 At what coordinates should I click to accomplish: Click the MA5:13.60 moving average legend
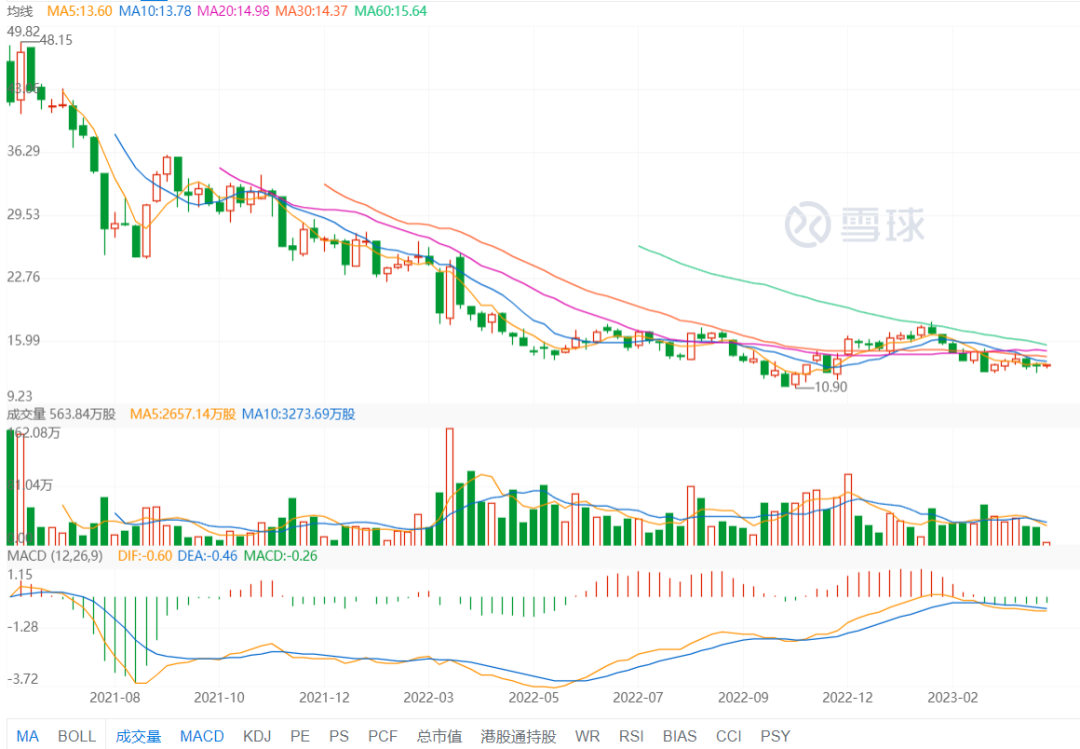(79, 10)
